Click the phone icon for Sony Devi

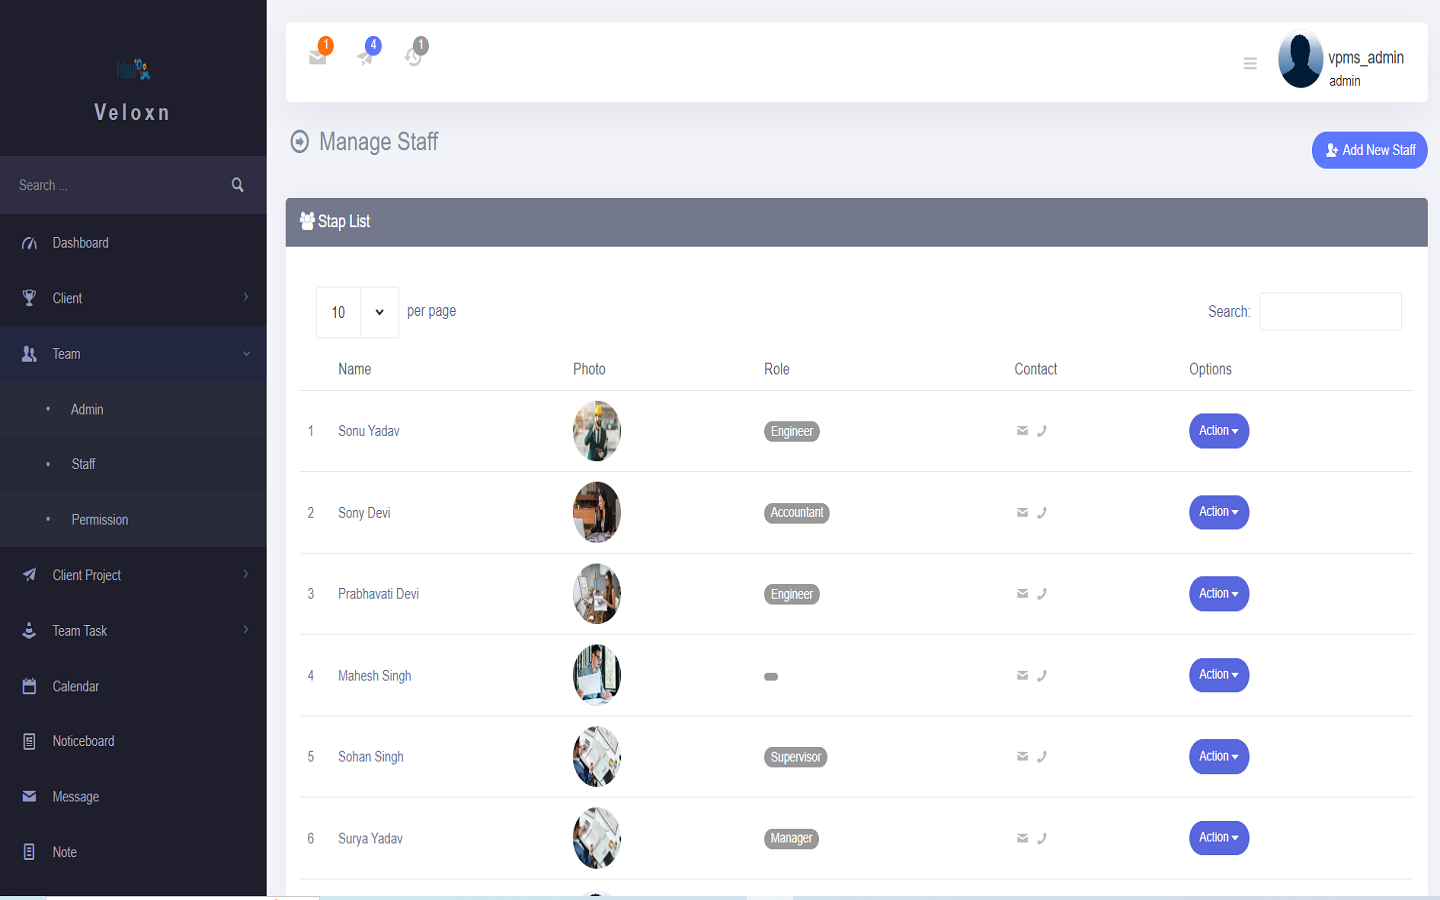click(x=1042, y=512)
